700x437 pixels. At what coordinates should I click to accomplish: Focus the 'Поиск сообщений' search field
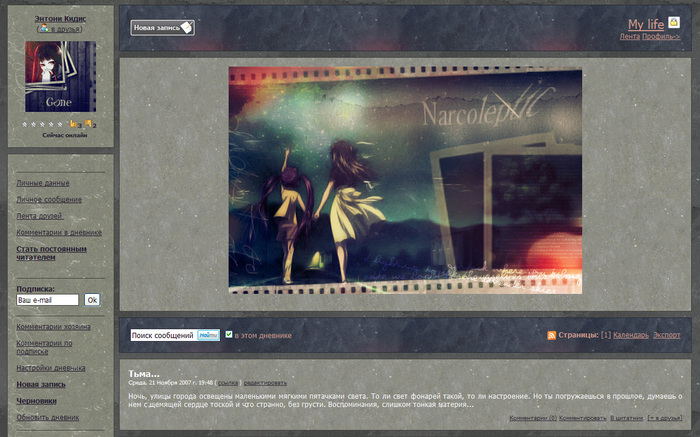coord(163,335)
